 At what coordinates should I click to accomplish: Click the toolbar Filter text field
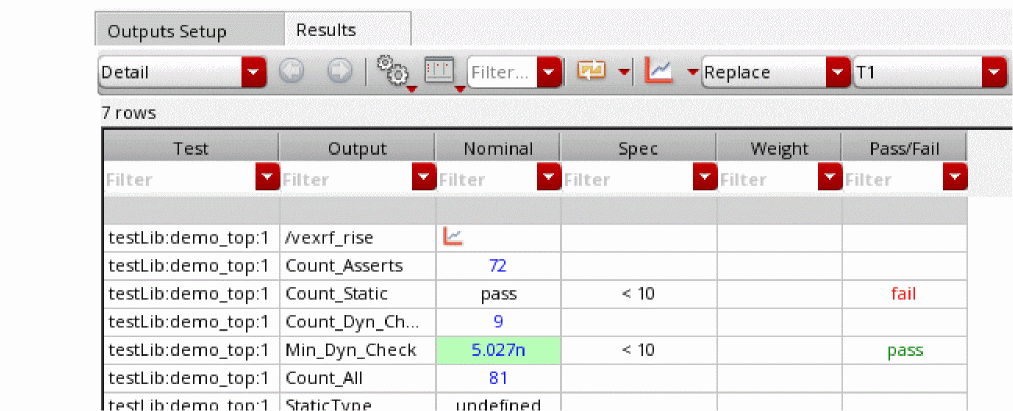501,72
